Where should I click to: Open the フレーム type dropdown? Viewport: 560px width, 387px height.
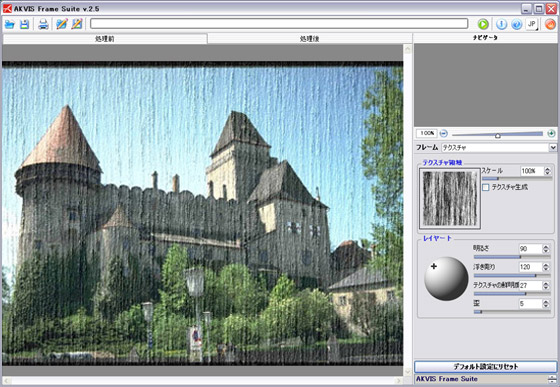click(x=553, y=147)
